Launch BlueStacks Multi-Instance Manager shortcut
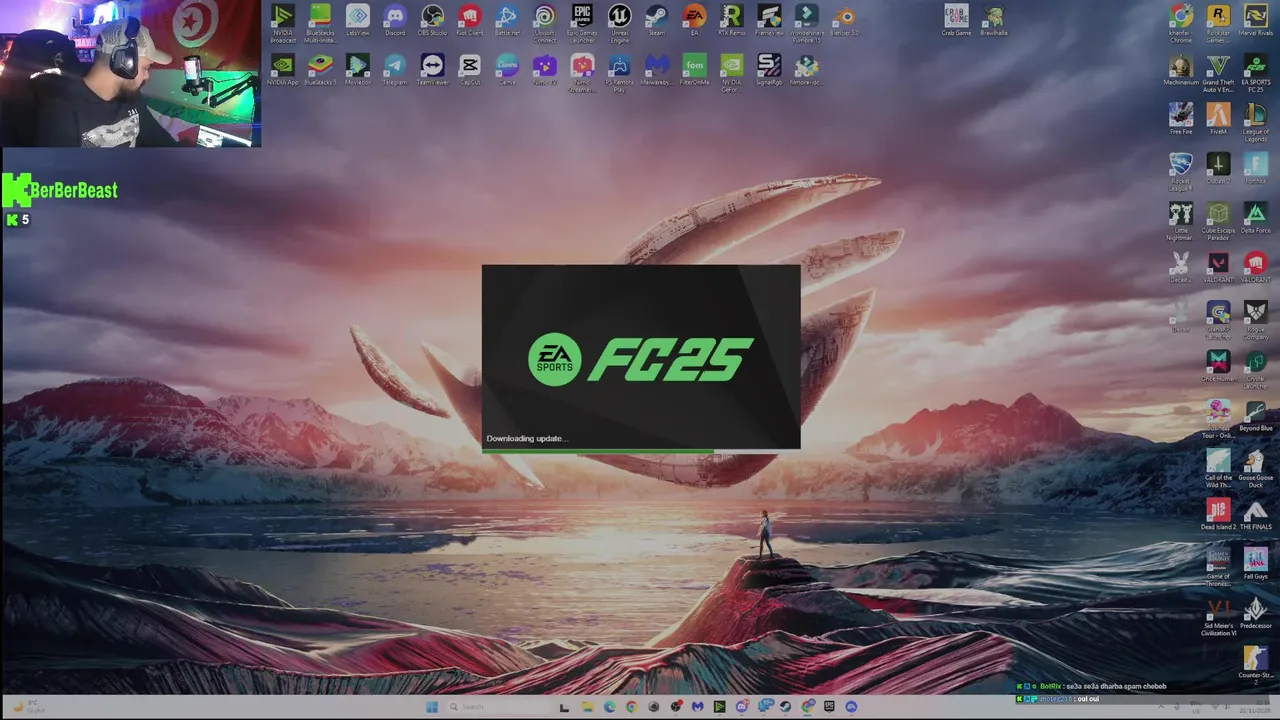The height and width of the screenshot is (720, 1280). tap(320, 24)
